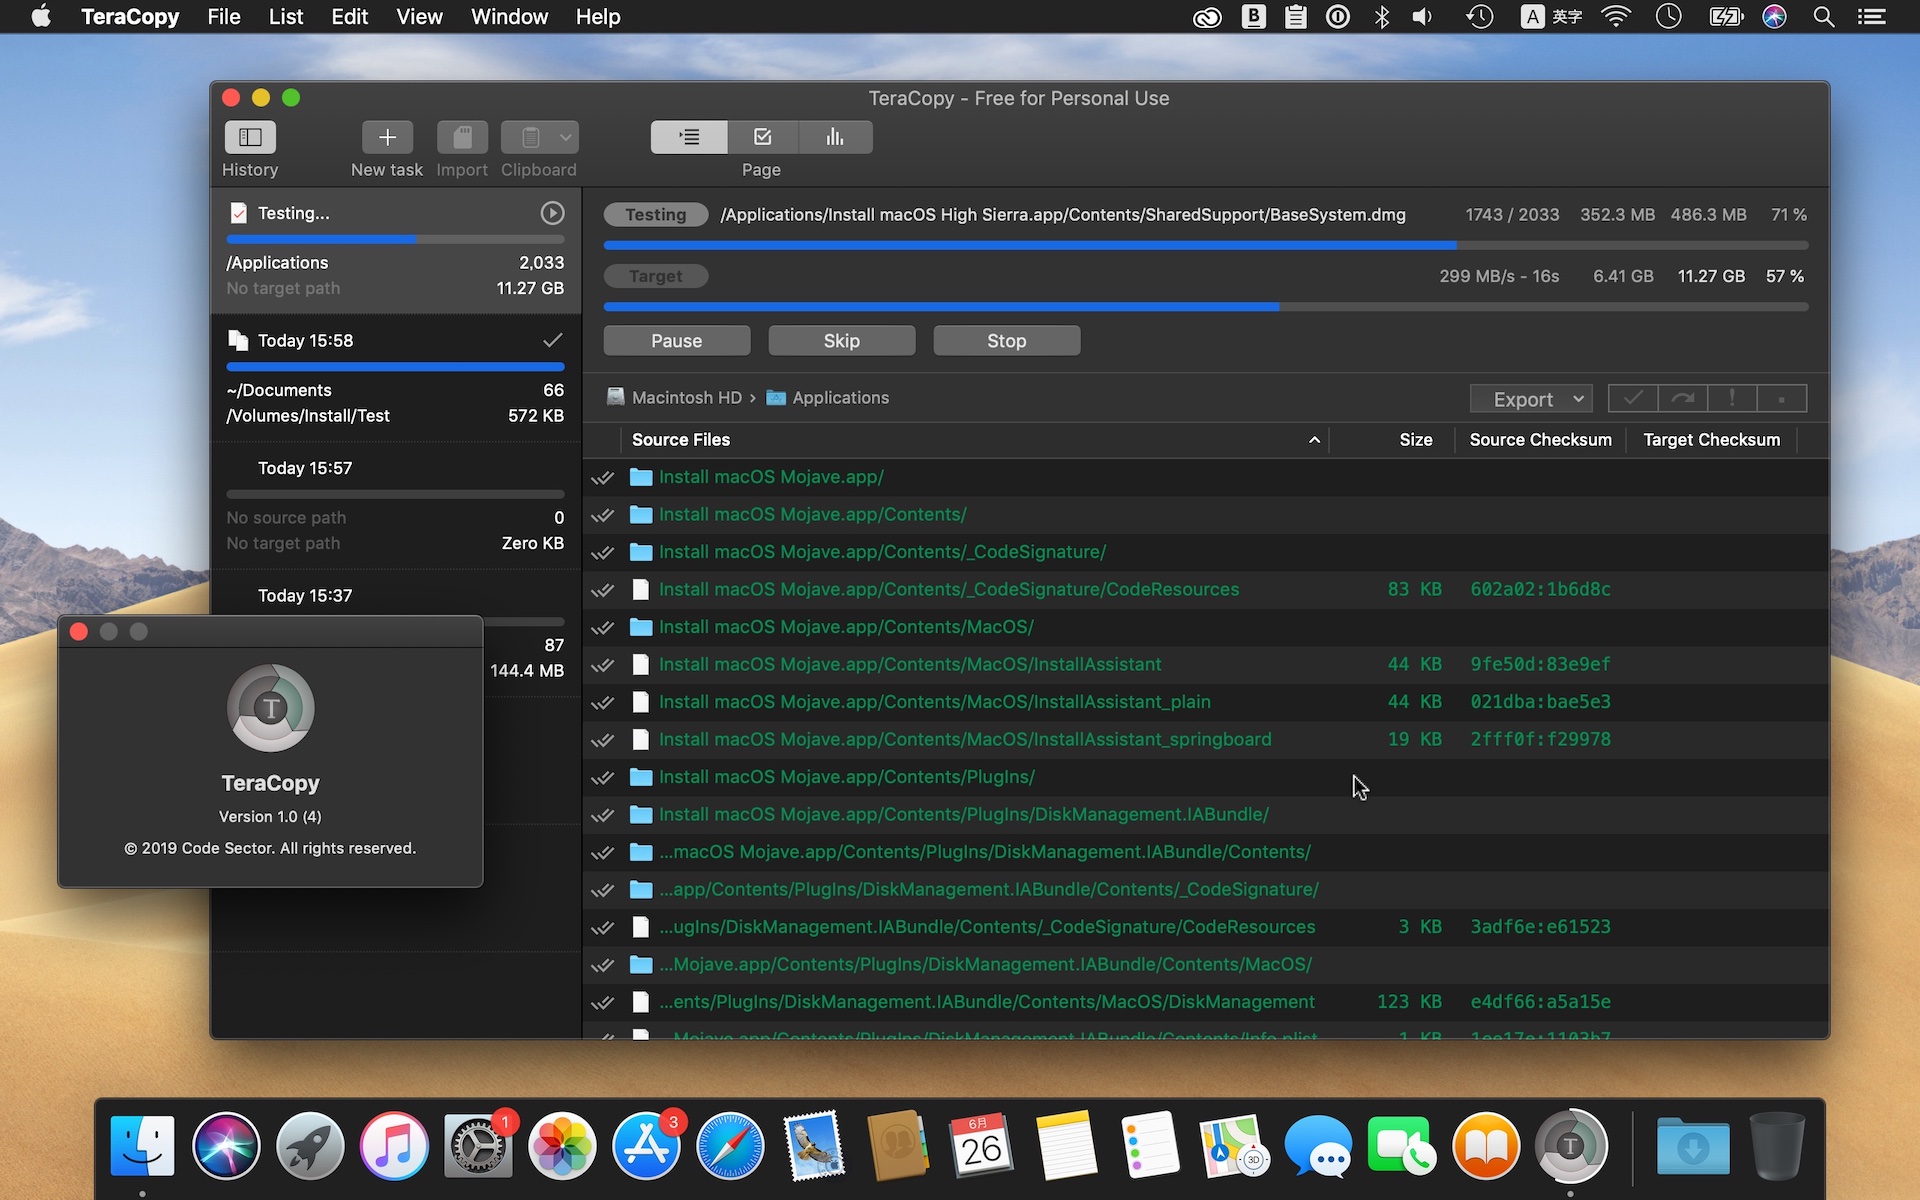This screenshot has height=1200, width=1920.
Task: Click checksum e4df66:a5a15e
Action: pyautogui.click(x=1540, y=1002)
